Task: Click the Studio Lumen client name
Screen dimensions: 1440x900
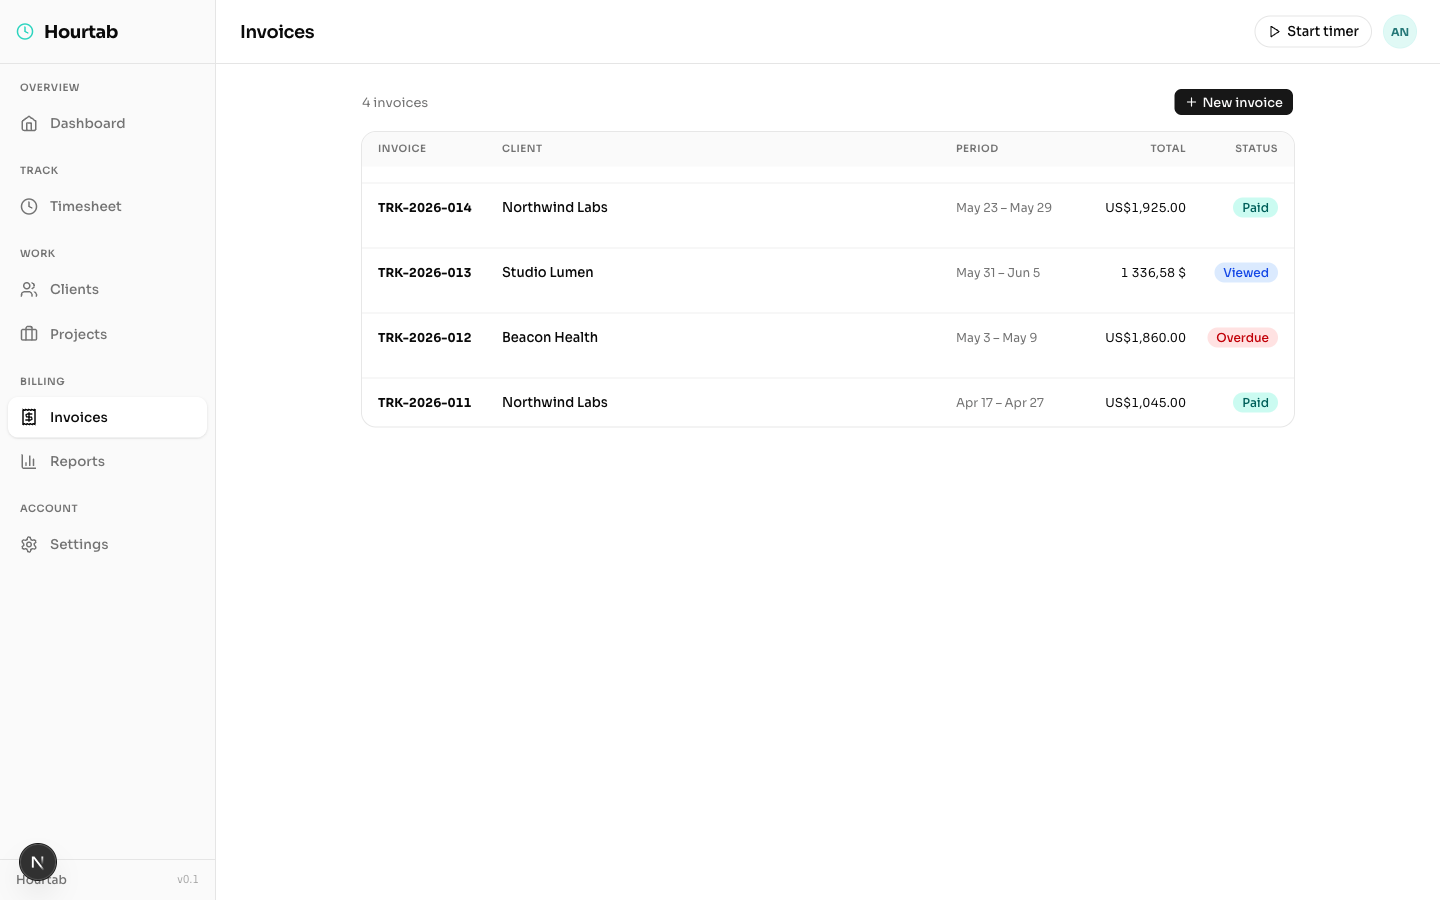Action: pos(547,272)
